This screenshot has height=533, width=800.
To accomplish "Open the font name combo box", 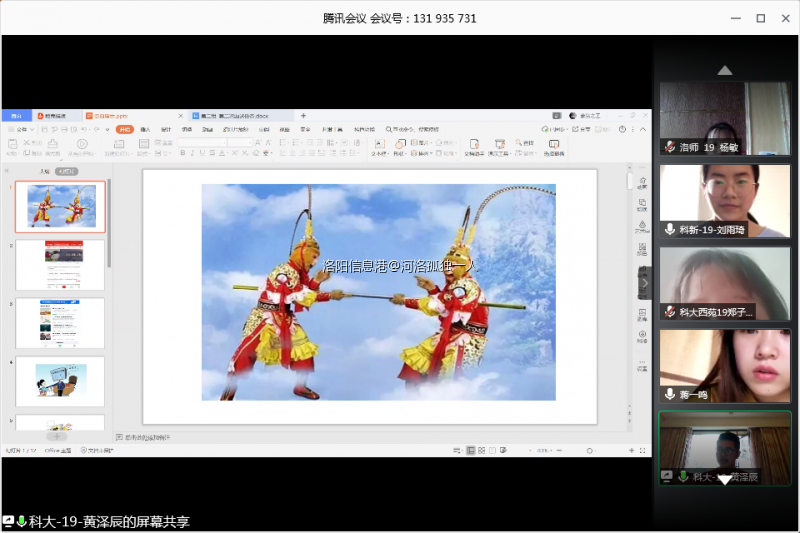I will 202,142.
